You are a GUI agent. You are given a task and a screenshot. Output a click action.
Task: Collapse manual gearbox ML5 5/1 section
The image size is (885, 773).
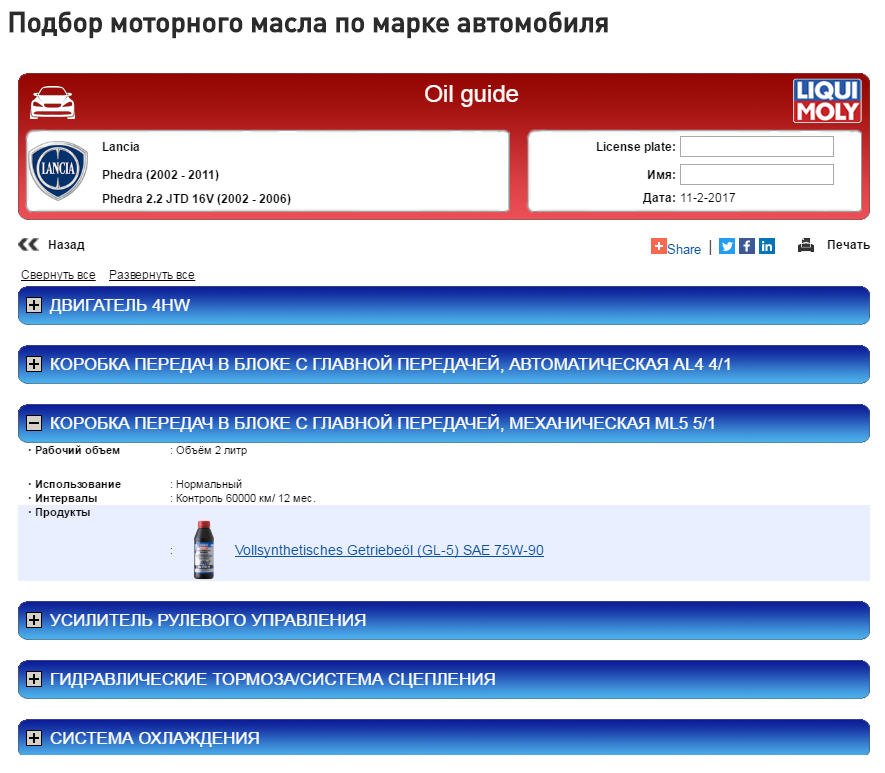tap(34, 424)
